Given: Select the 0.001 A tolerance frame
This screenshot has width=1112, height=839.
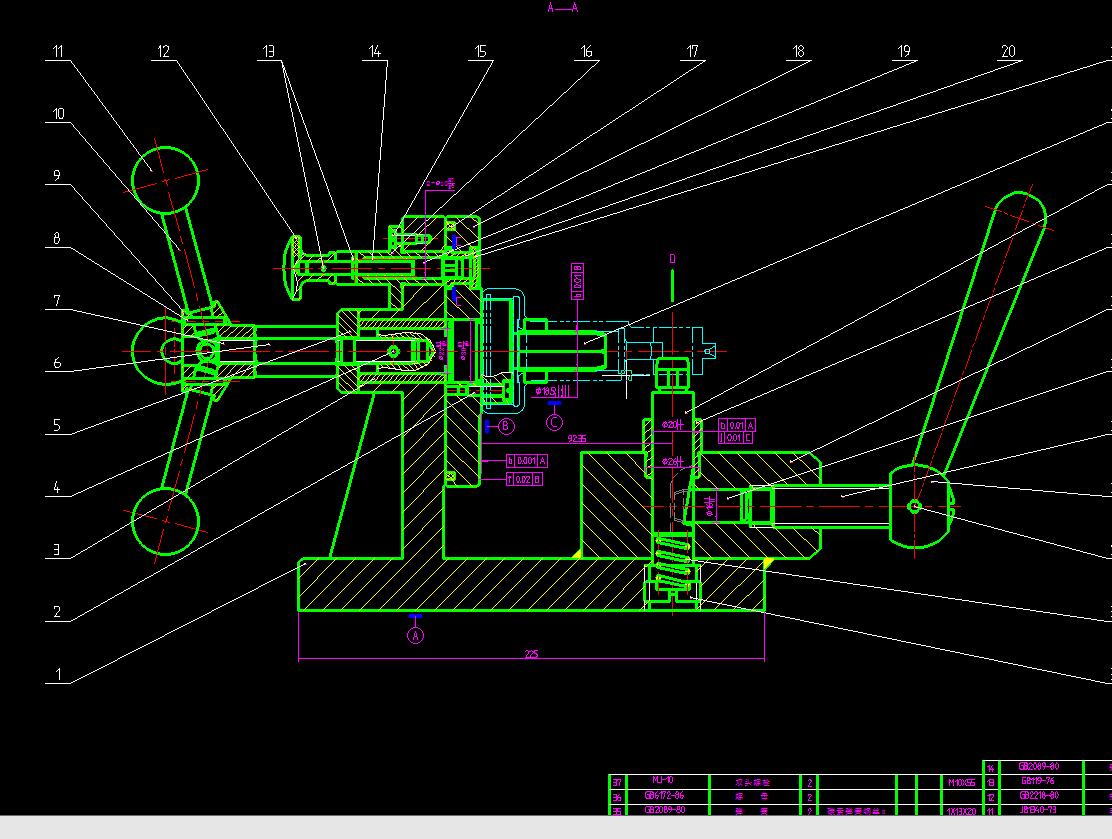Looking at the screenshot, I should [x=526, y=461].
